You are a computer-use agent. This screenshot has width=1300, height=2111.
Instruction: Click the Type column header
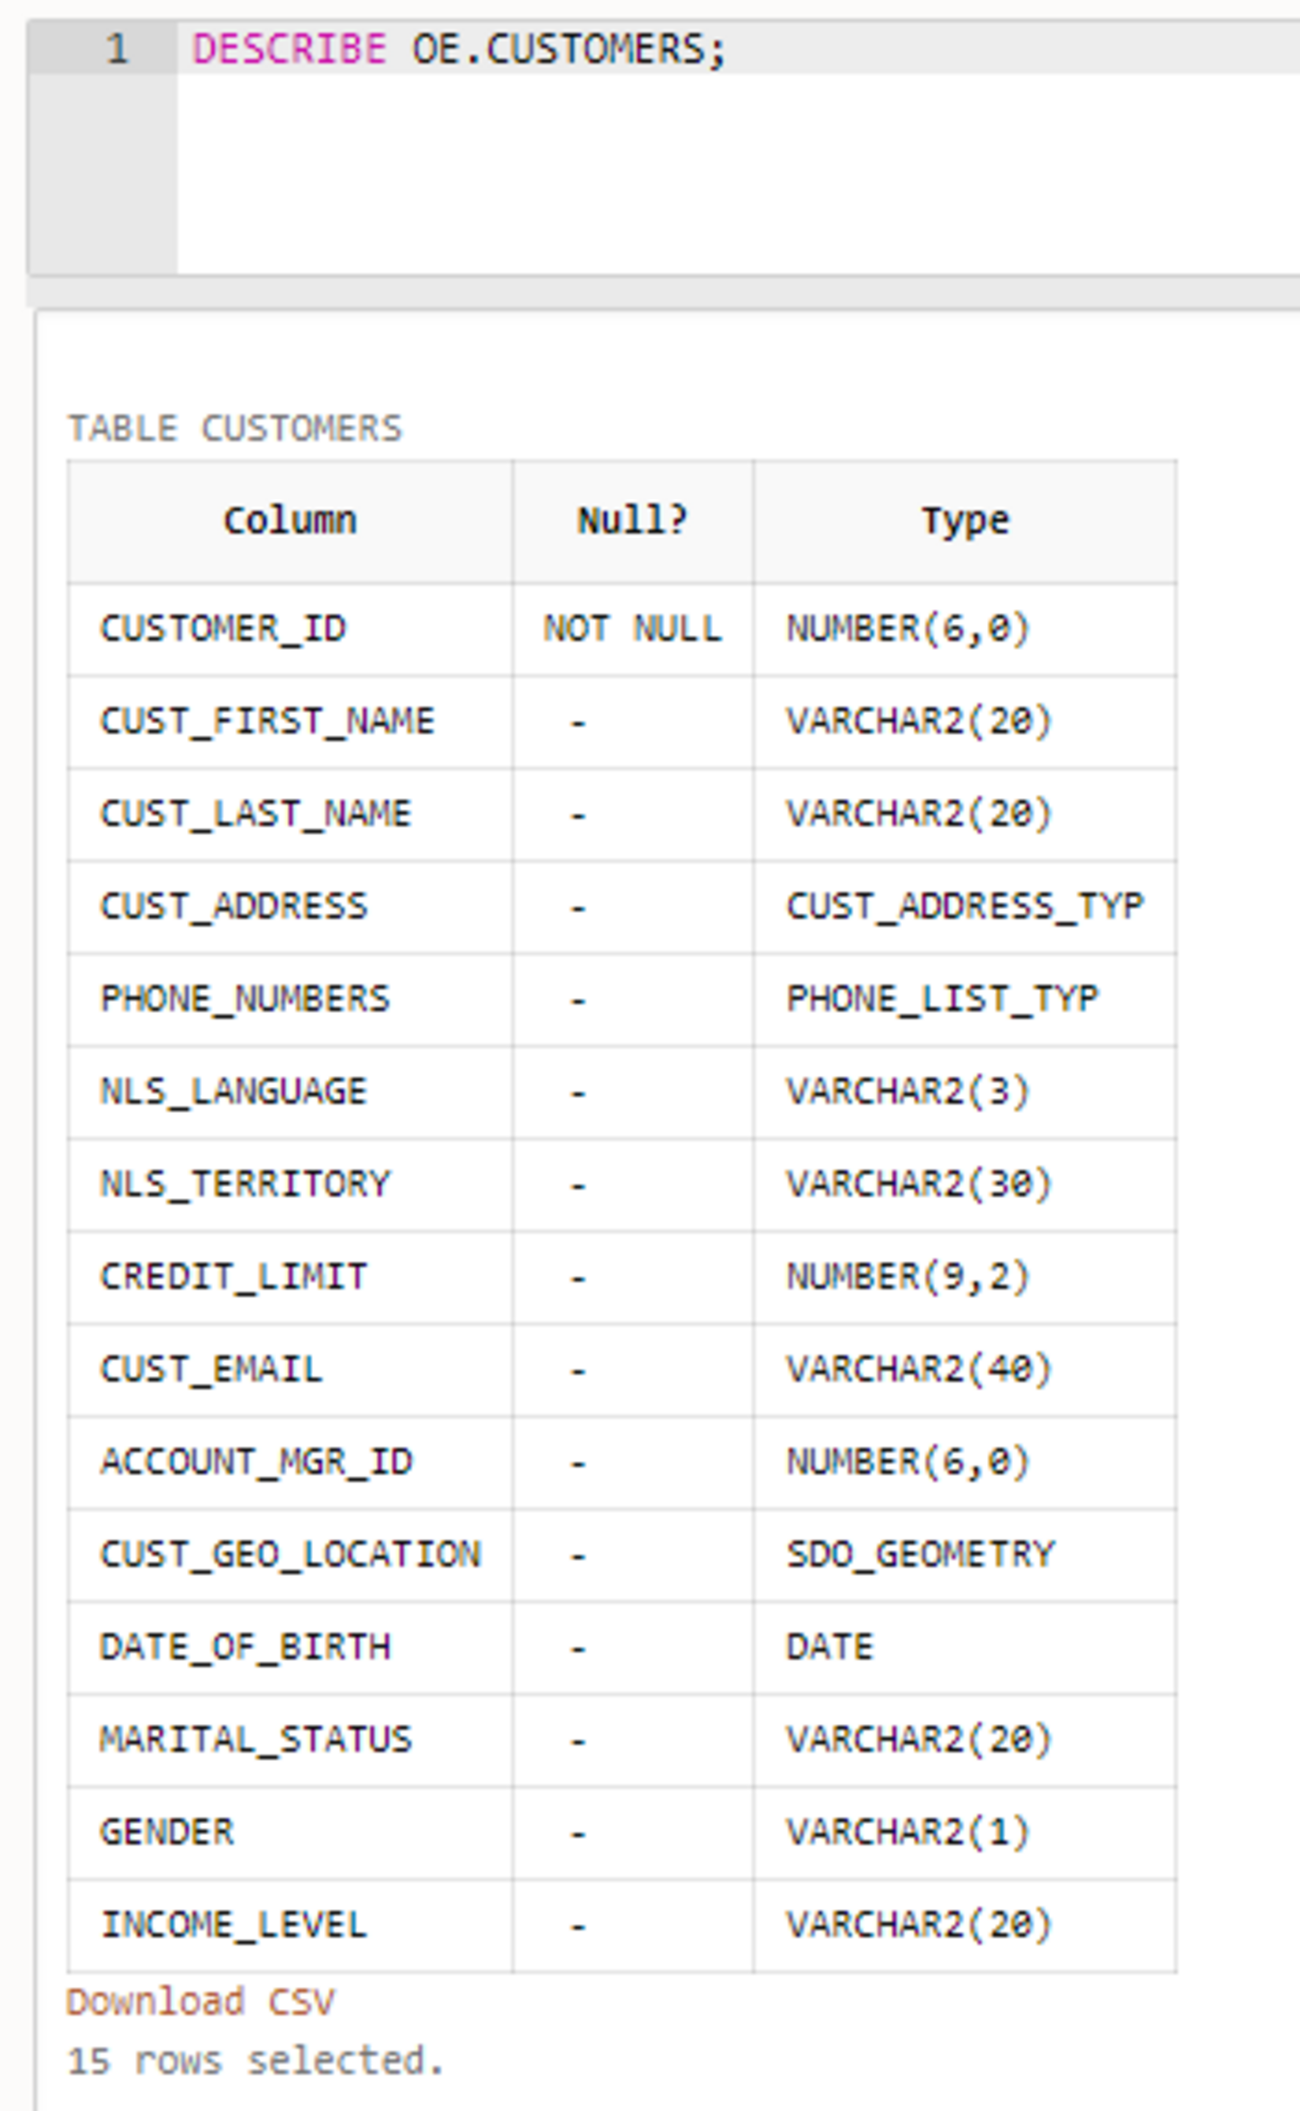pyautogui.click(x=965, y=521)
